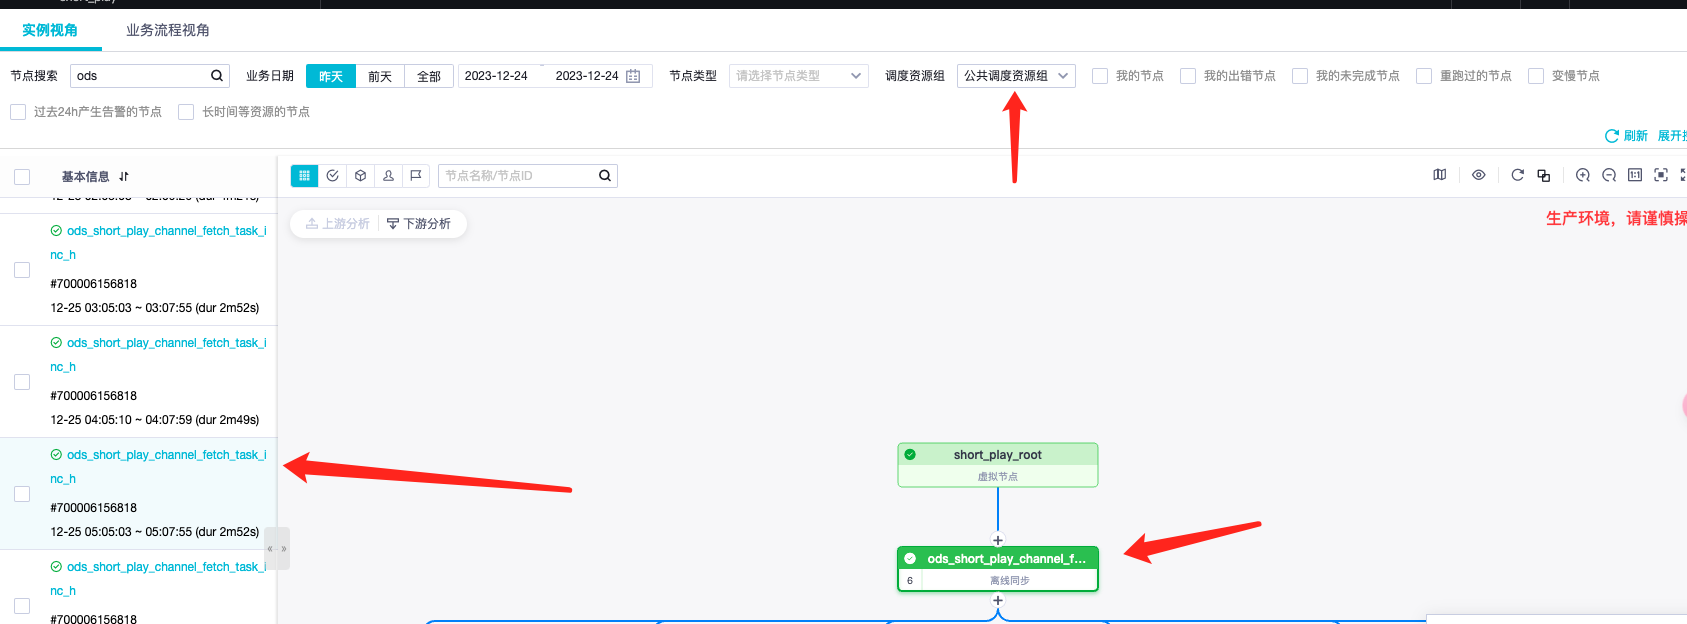The height and width of the screenshot is (624, 1687).
Task: Expand the plus button below short_play_root
Action: (x=997, y=540)
